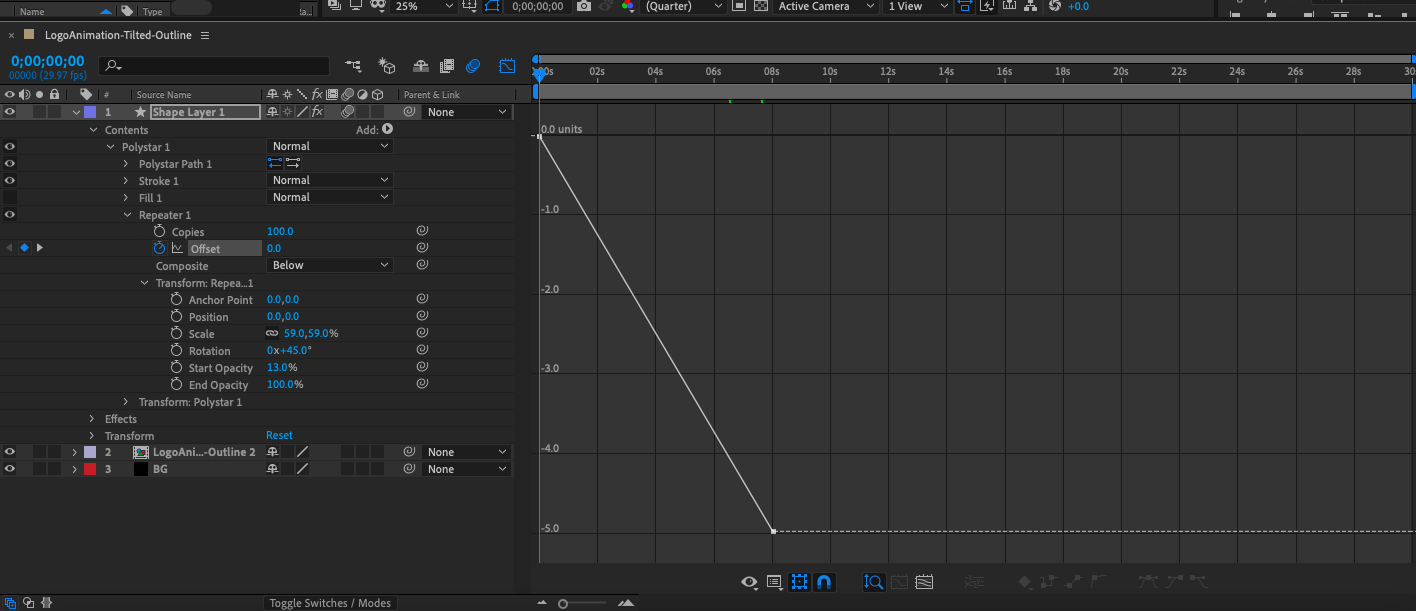The height and width of the screenshot is (611, 1416).
Task: Close the Graph Editor view
Action: click(x=507, y=66)
